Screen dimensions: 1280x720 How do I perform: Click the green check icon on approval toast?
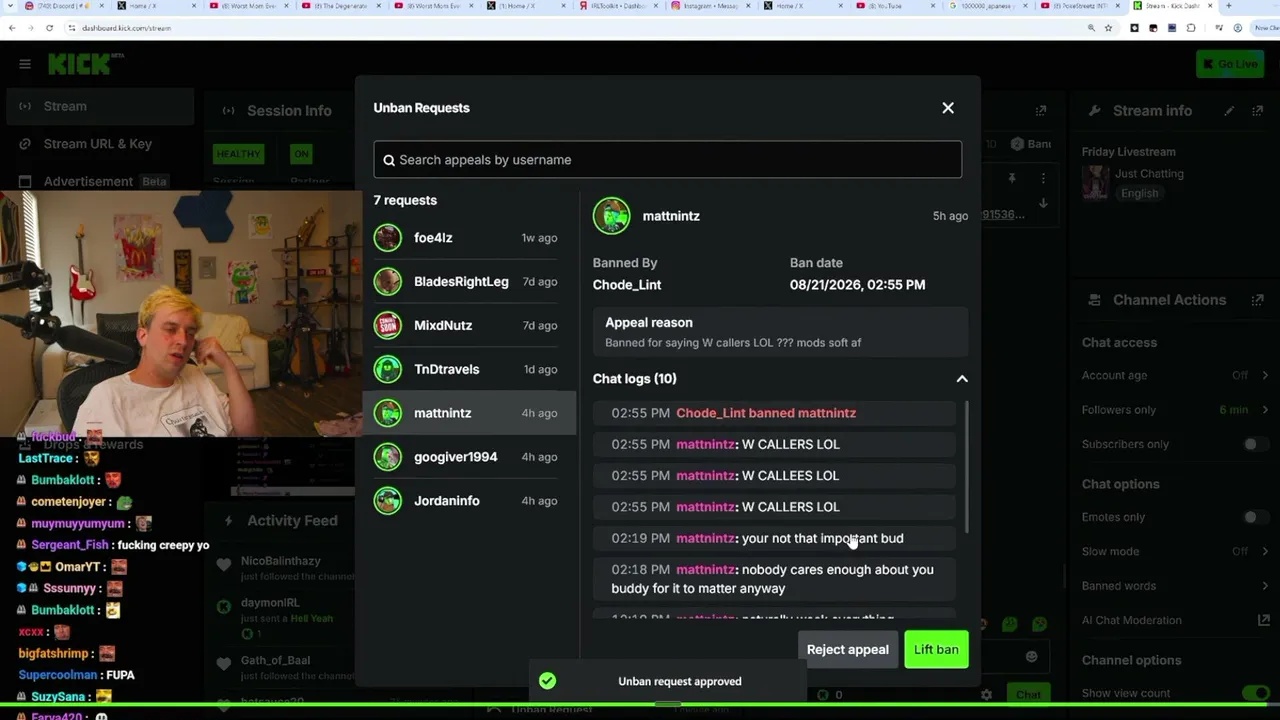pos(547,681)
